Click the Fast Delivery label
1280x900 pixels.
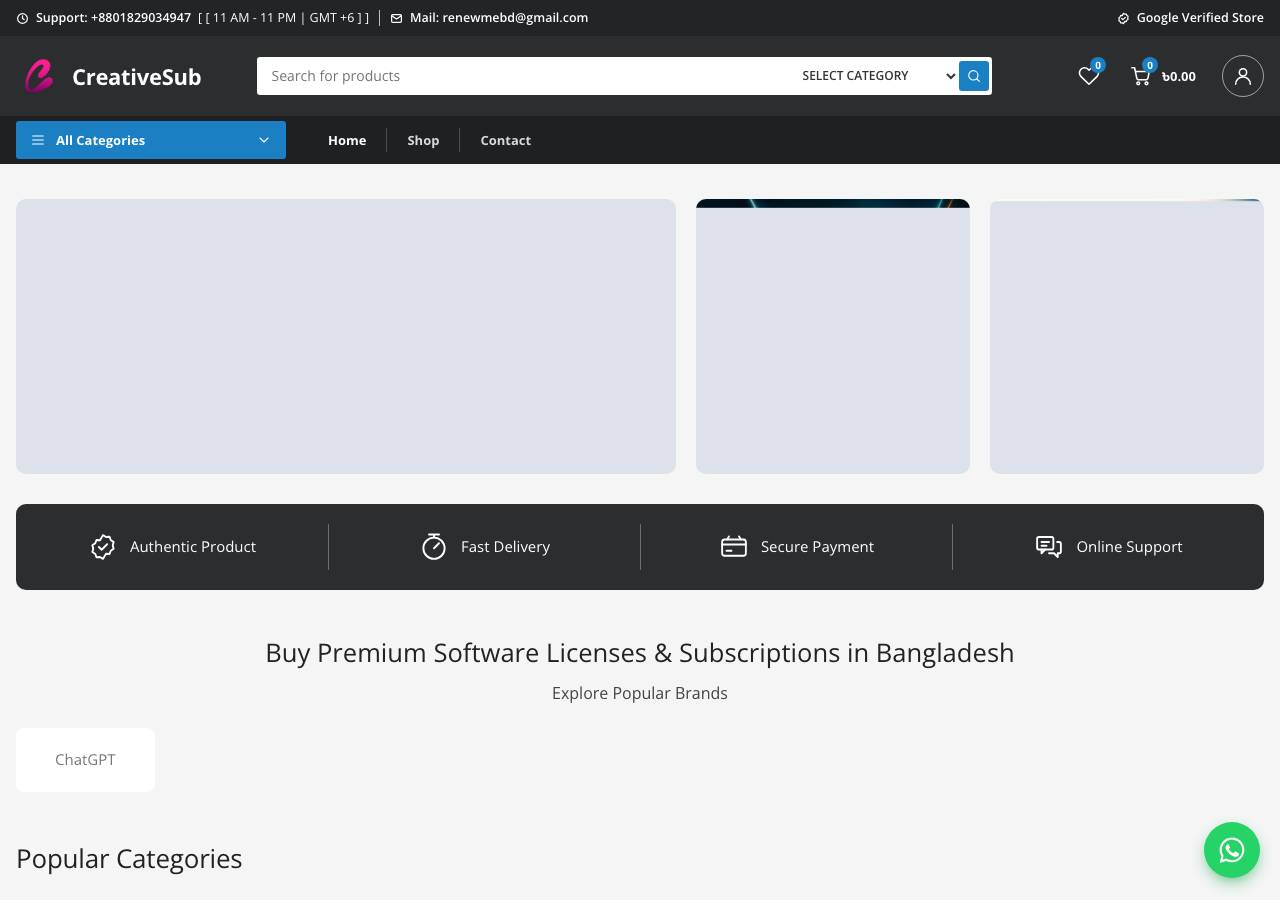tap(505, 547)
